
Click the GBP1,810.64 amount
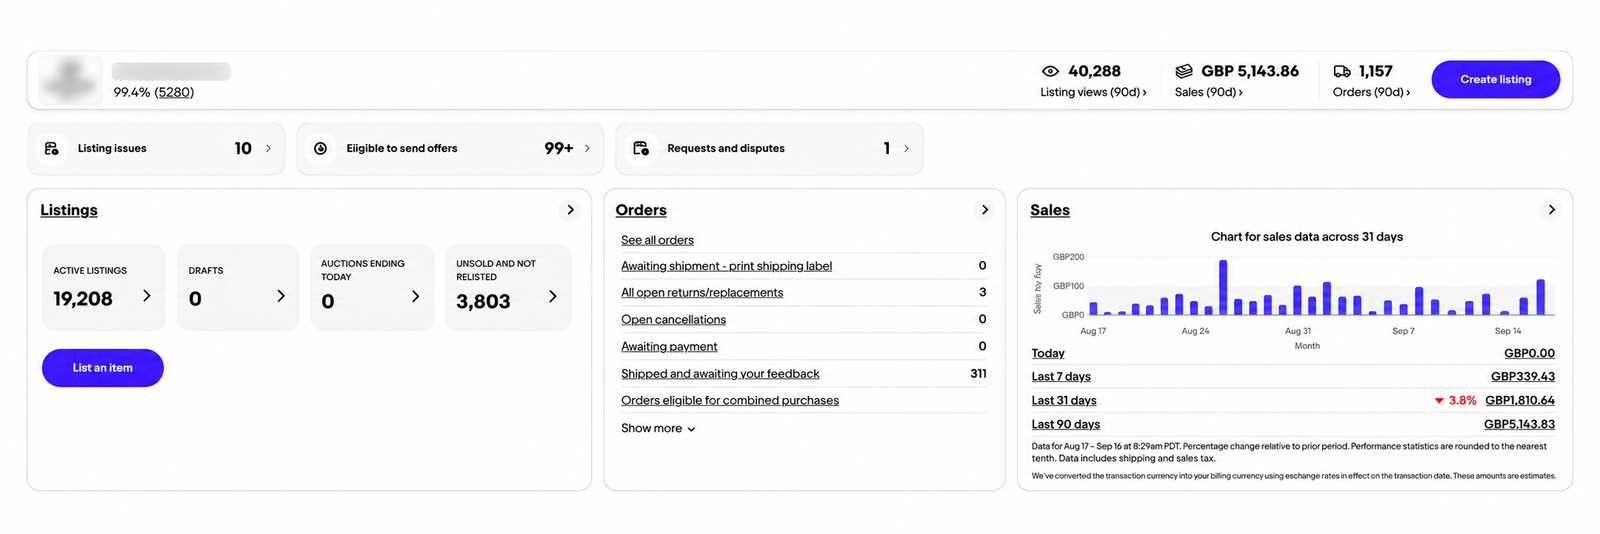(1520, 401)
